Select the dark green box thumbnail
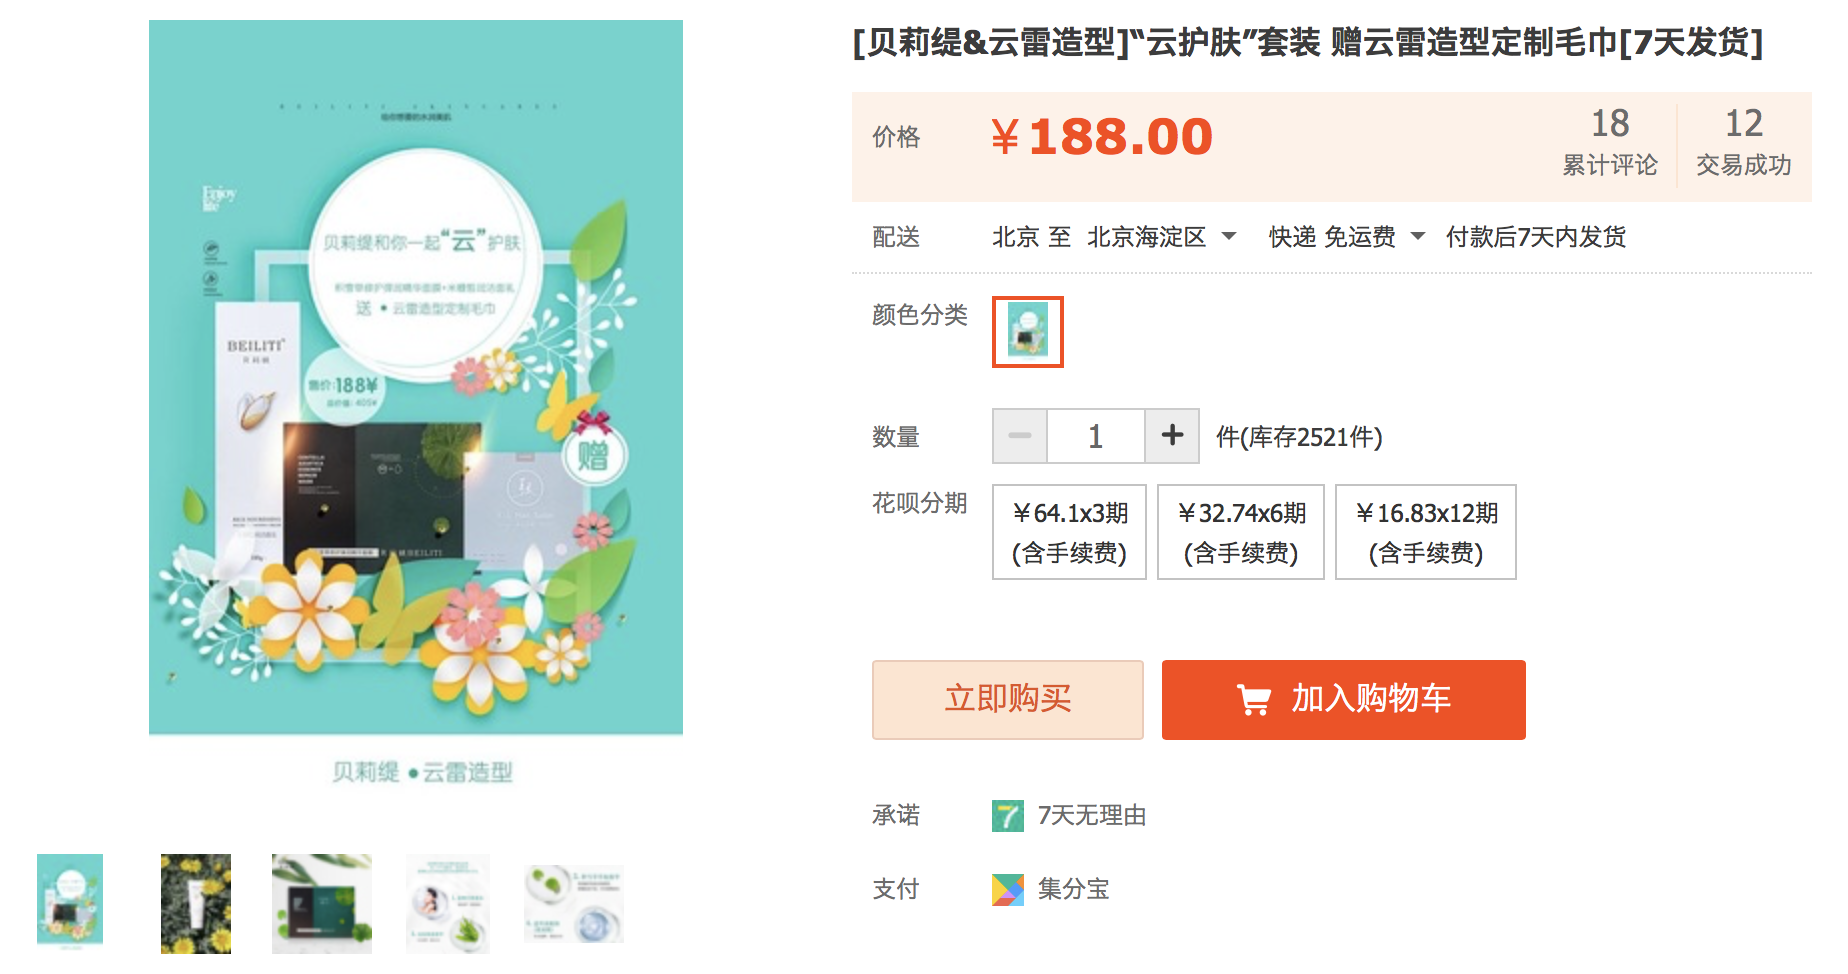The height and width of the screenshot is (974, 1848). [x=321, y=903]
